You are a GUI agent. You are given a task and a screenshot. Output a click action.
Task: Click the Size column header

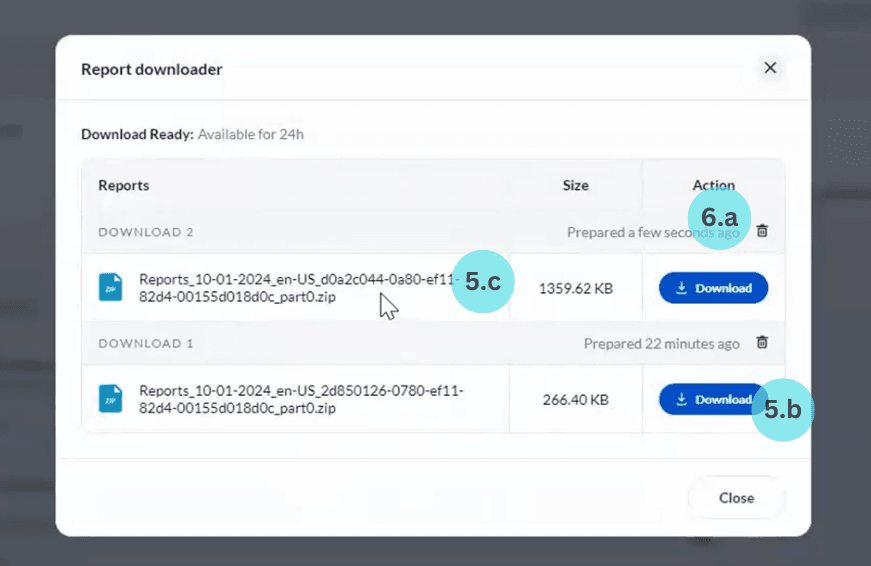[x=575, y=186]
